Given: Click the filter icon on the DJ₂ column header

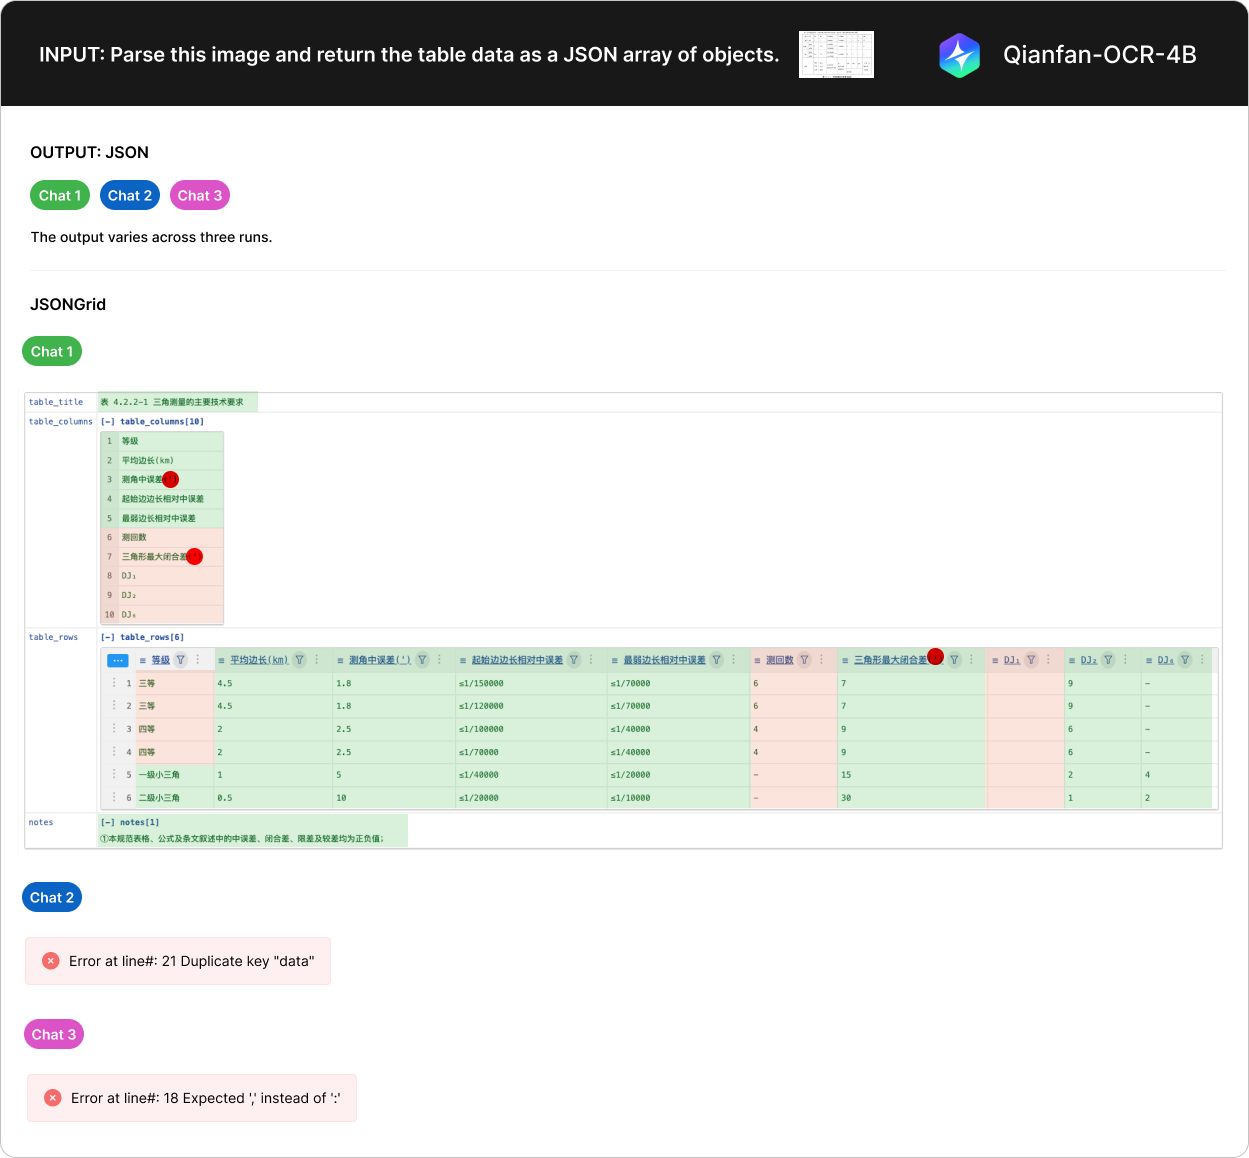Looking at the screenshot, I should [x=1108, y=660].
